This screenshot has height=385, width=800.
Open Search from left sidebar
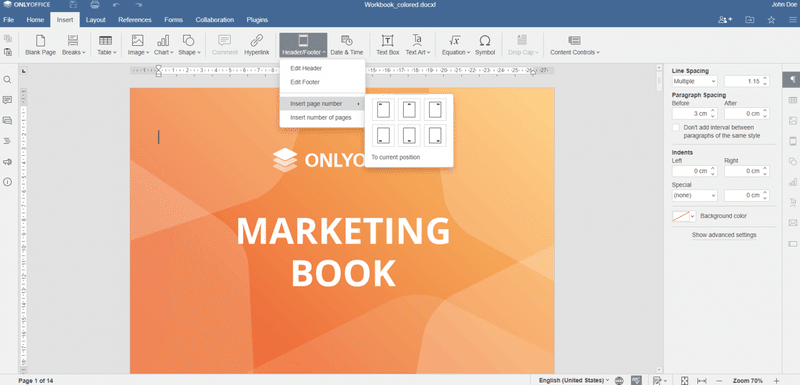pos(7,80)
